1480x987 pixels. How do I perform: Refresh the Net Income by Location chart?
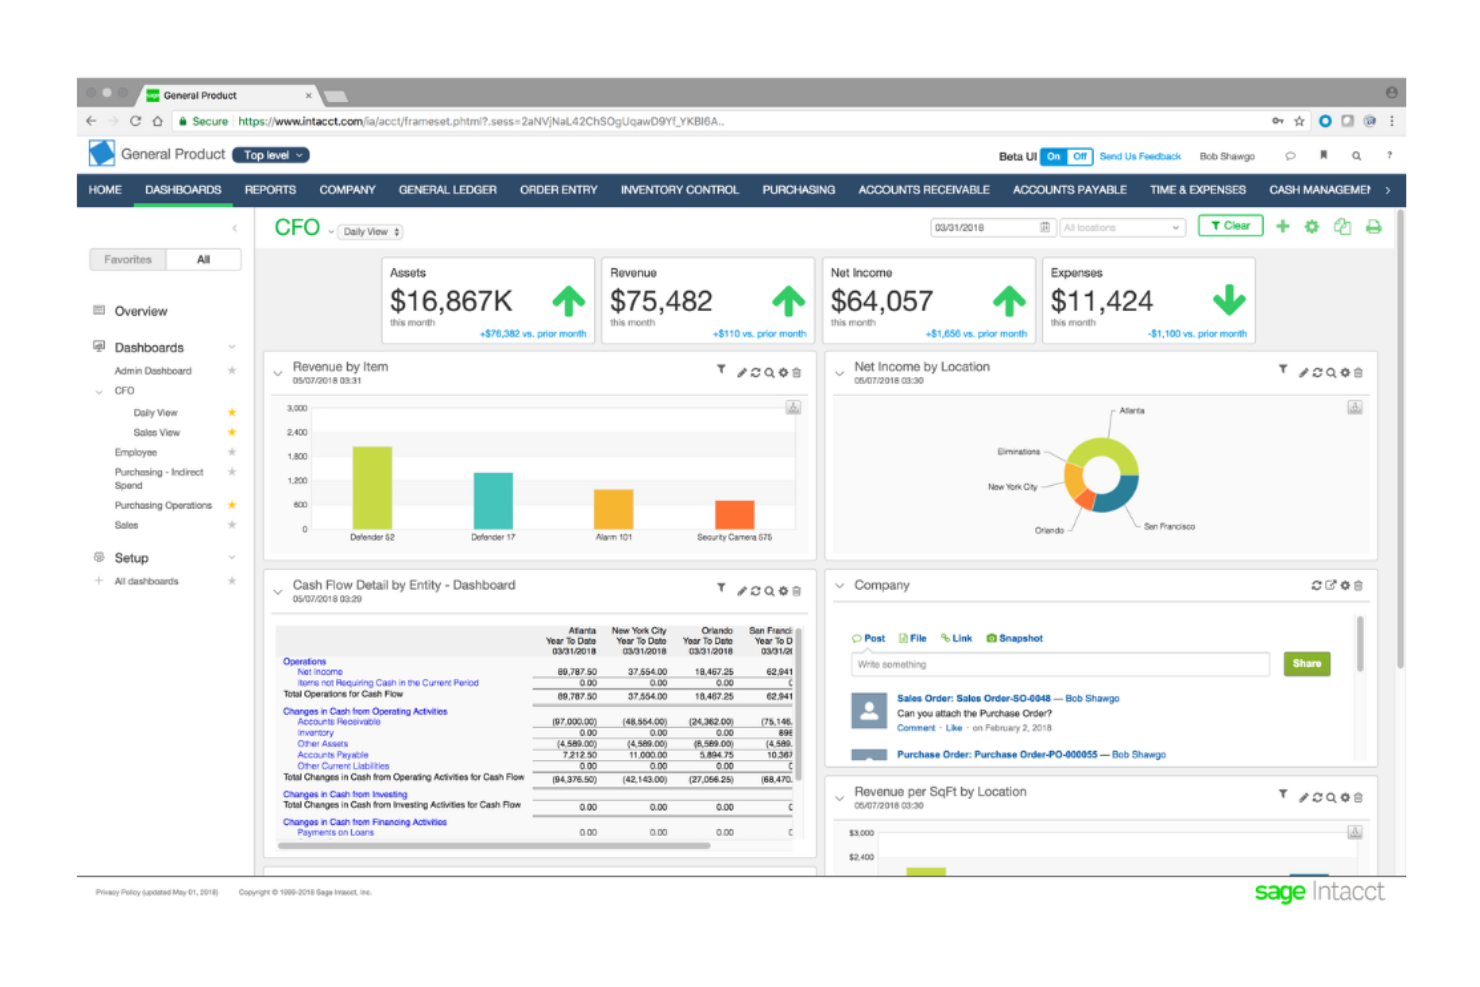tap(1317, 371)
